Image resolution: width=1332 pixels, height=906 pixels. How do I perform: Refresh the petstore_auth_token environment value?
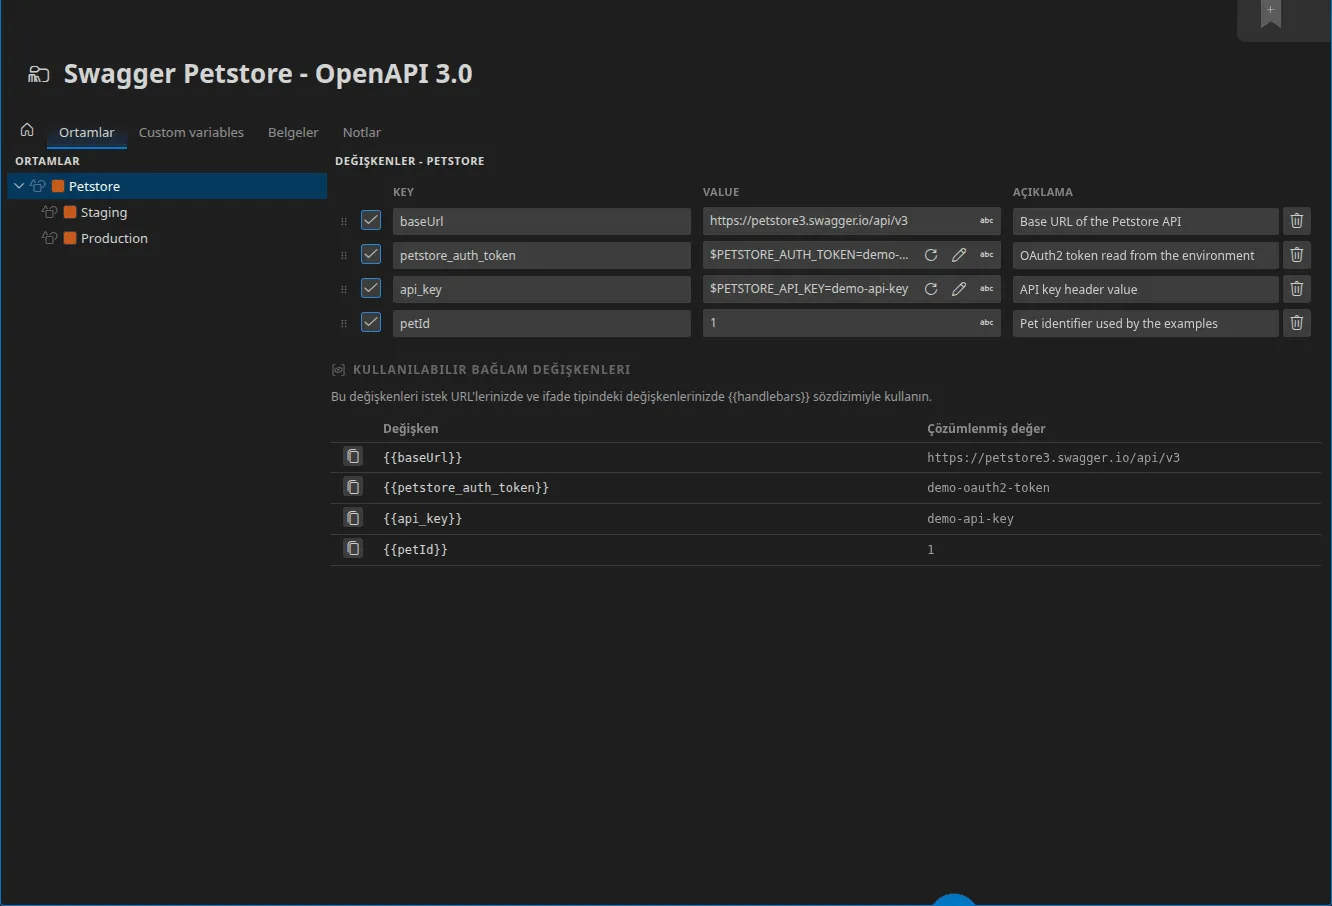(x=931, y=255)
